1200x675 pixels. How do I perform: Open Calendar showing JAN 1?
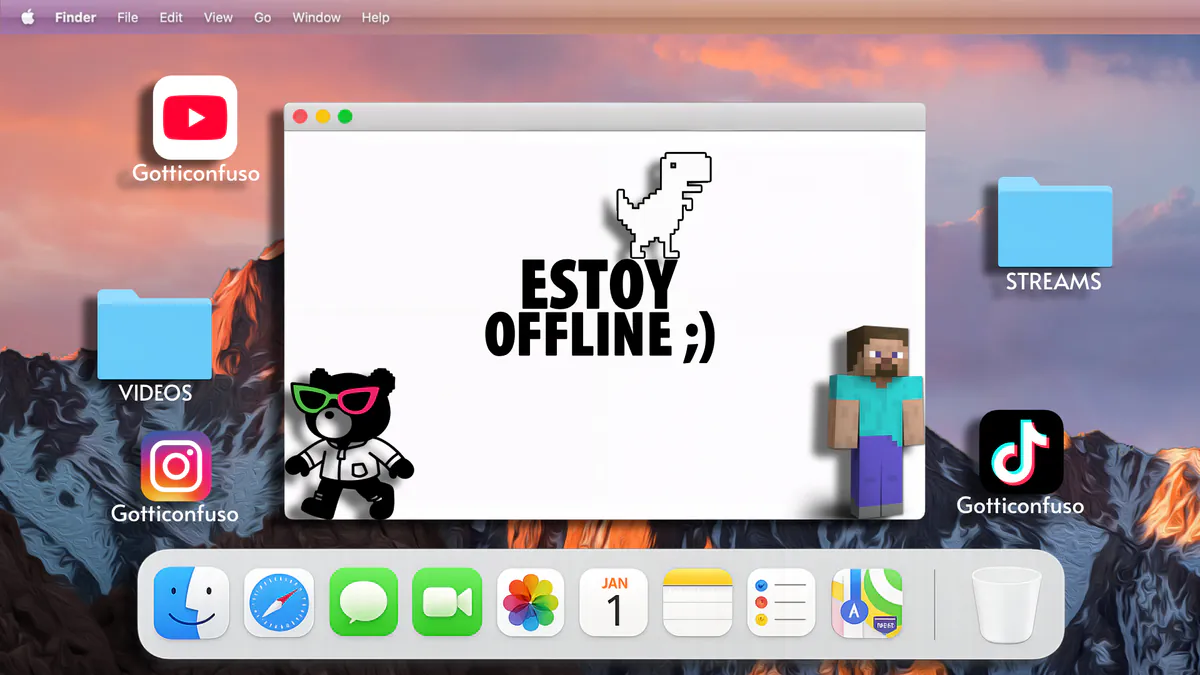coord(615,604)
